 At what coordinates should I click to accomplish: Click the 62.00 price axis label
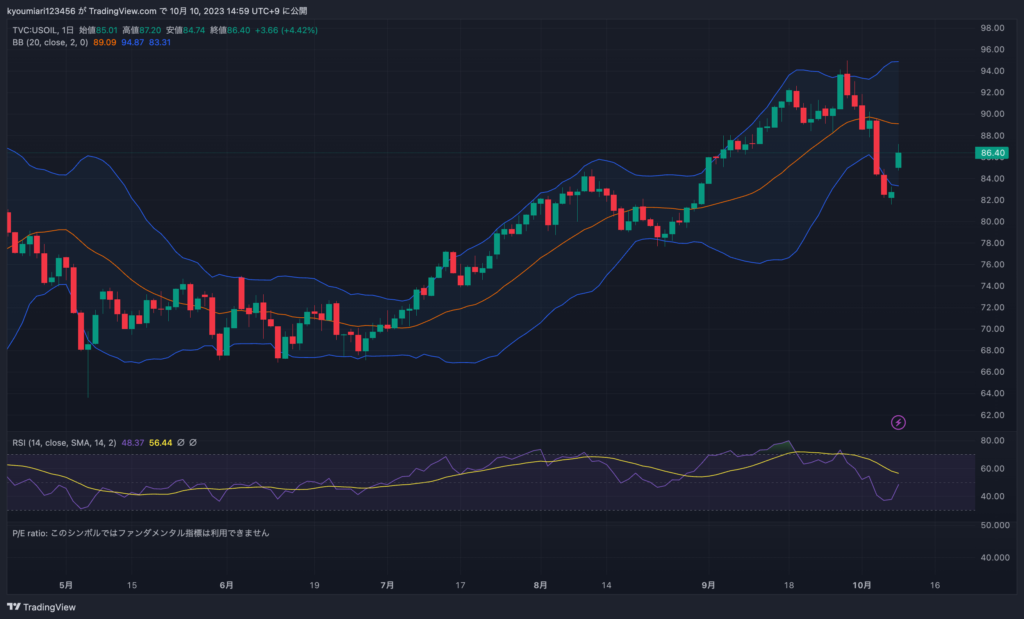(992, 415)
